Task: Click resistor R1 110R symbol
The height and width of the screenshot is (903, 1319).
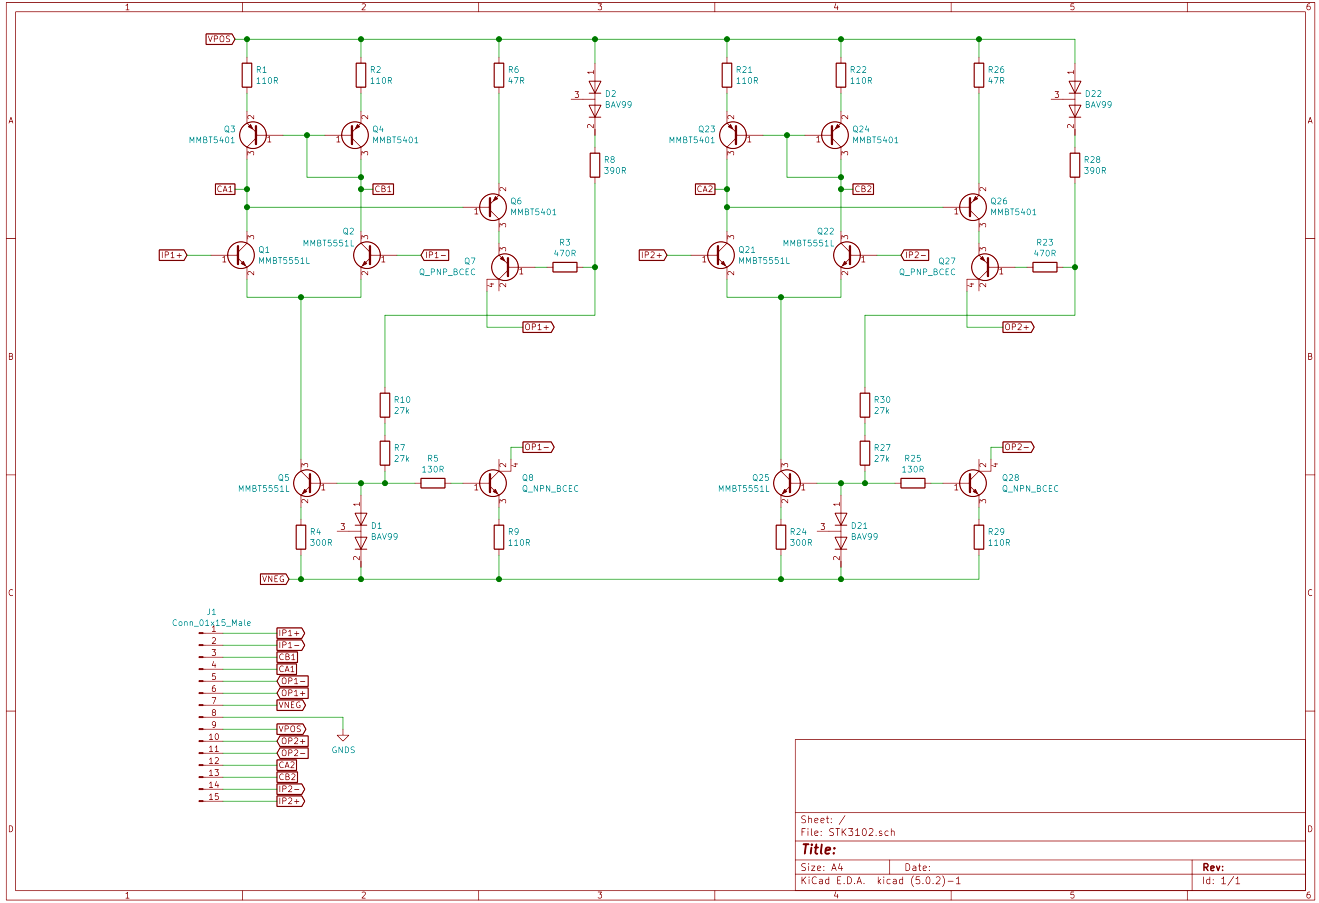Action: pyautogui.click(x=247, y=75)
